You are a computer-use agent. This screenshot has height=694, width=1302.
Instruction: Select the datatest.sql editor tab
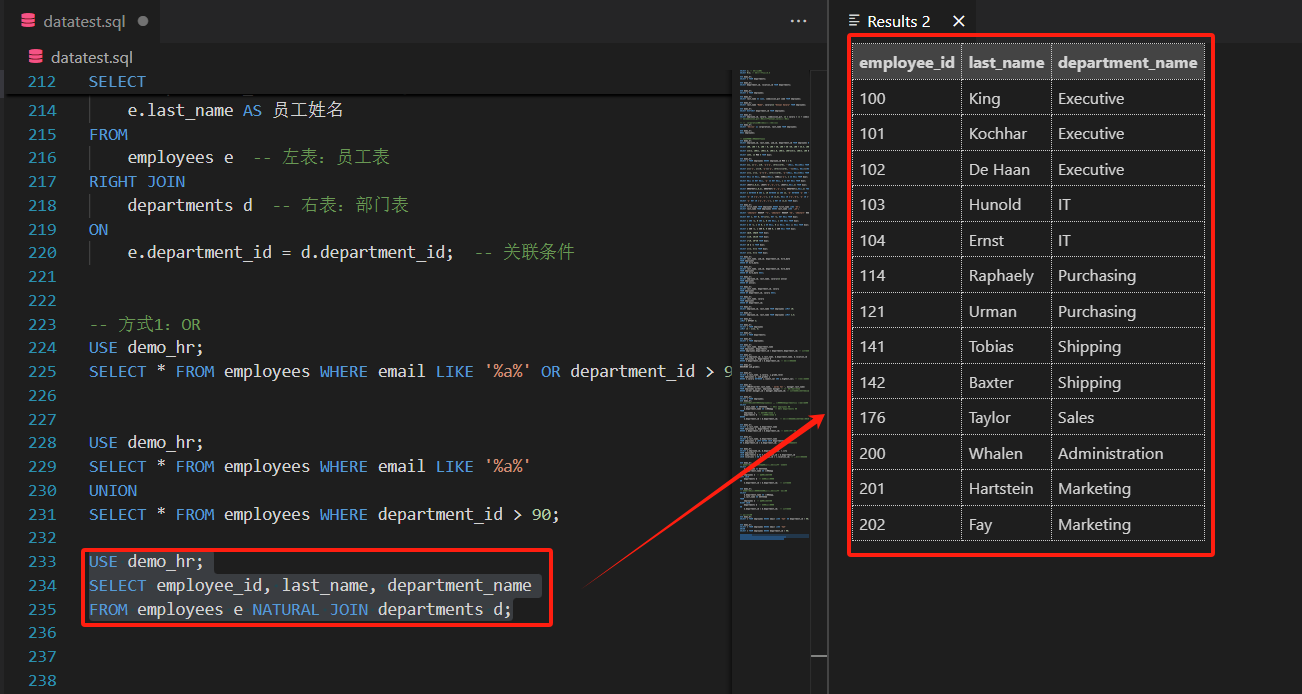84,20
